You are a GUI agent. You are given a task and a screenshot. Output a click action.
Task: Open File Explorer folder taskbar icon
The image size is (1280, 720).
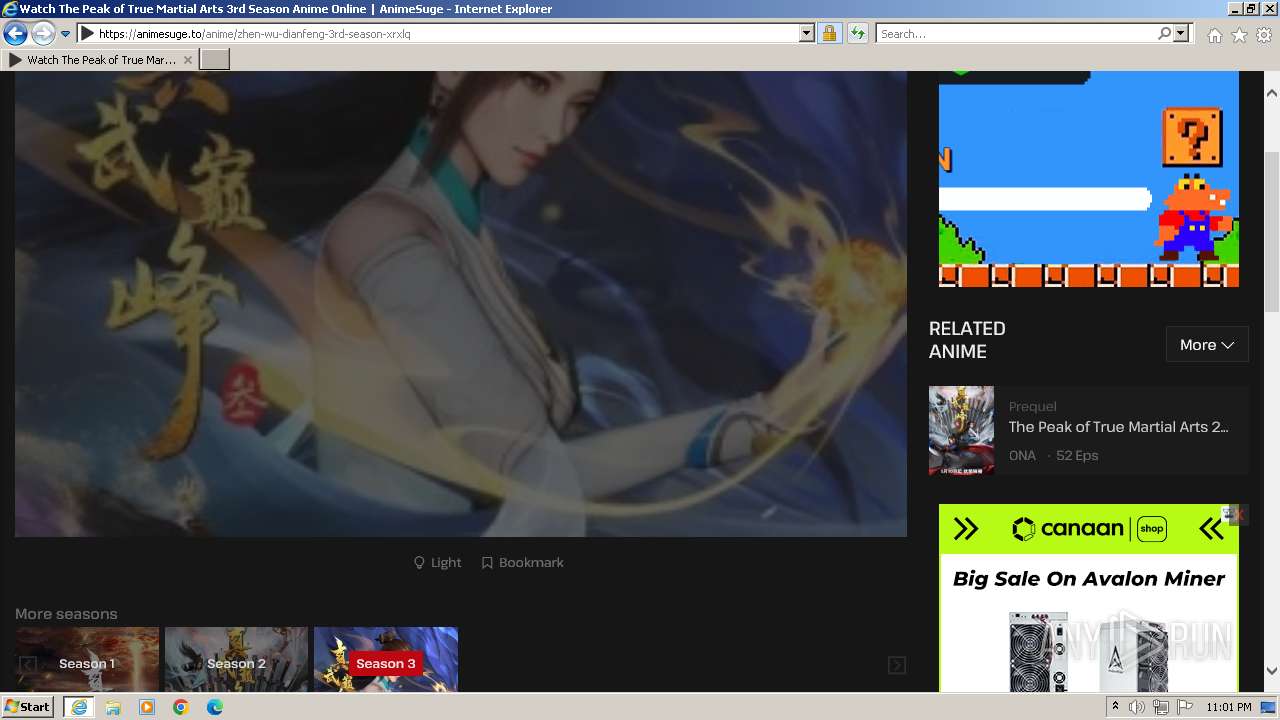(x=113, y=707)
